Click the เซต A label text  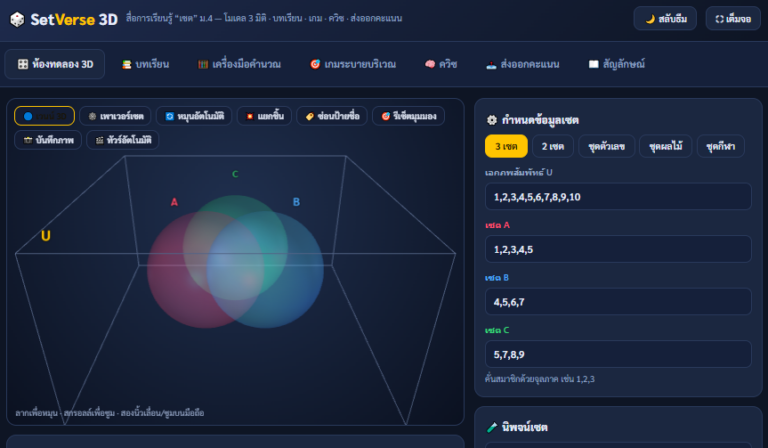click(497, 225)
